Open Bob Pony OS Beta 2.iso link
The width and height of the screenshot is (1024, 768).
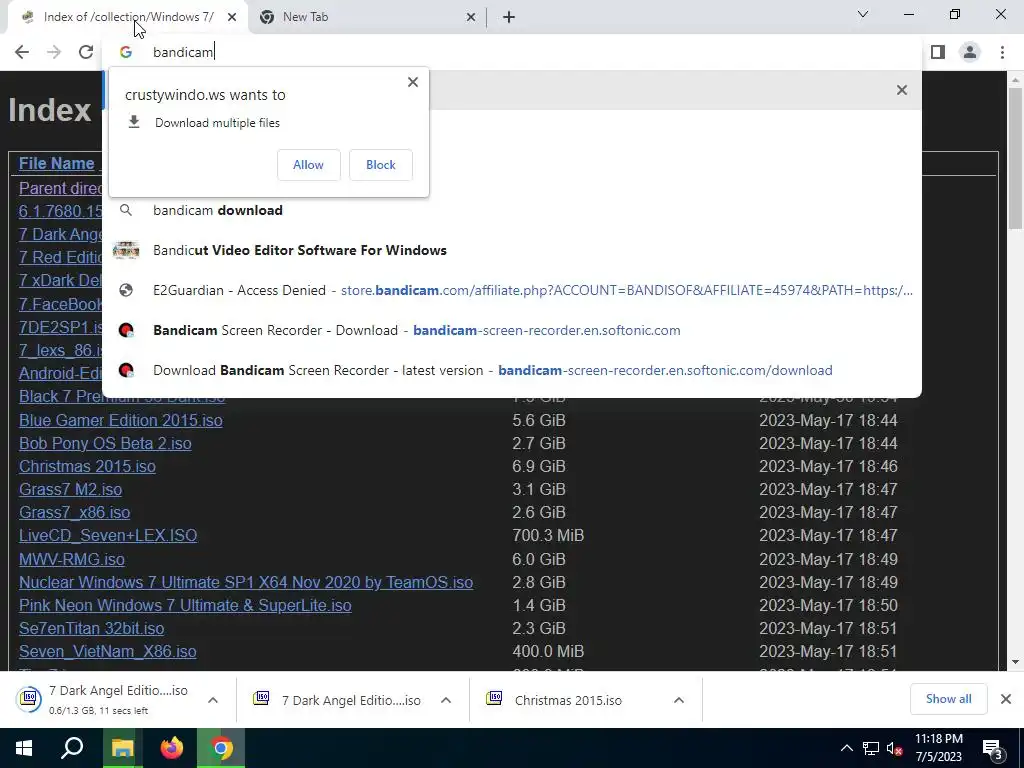tap(105, 443)
